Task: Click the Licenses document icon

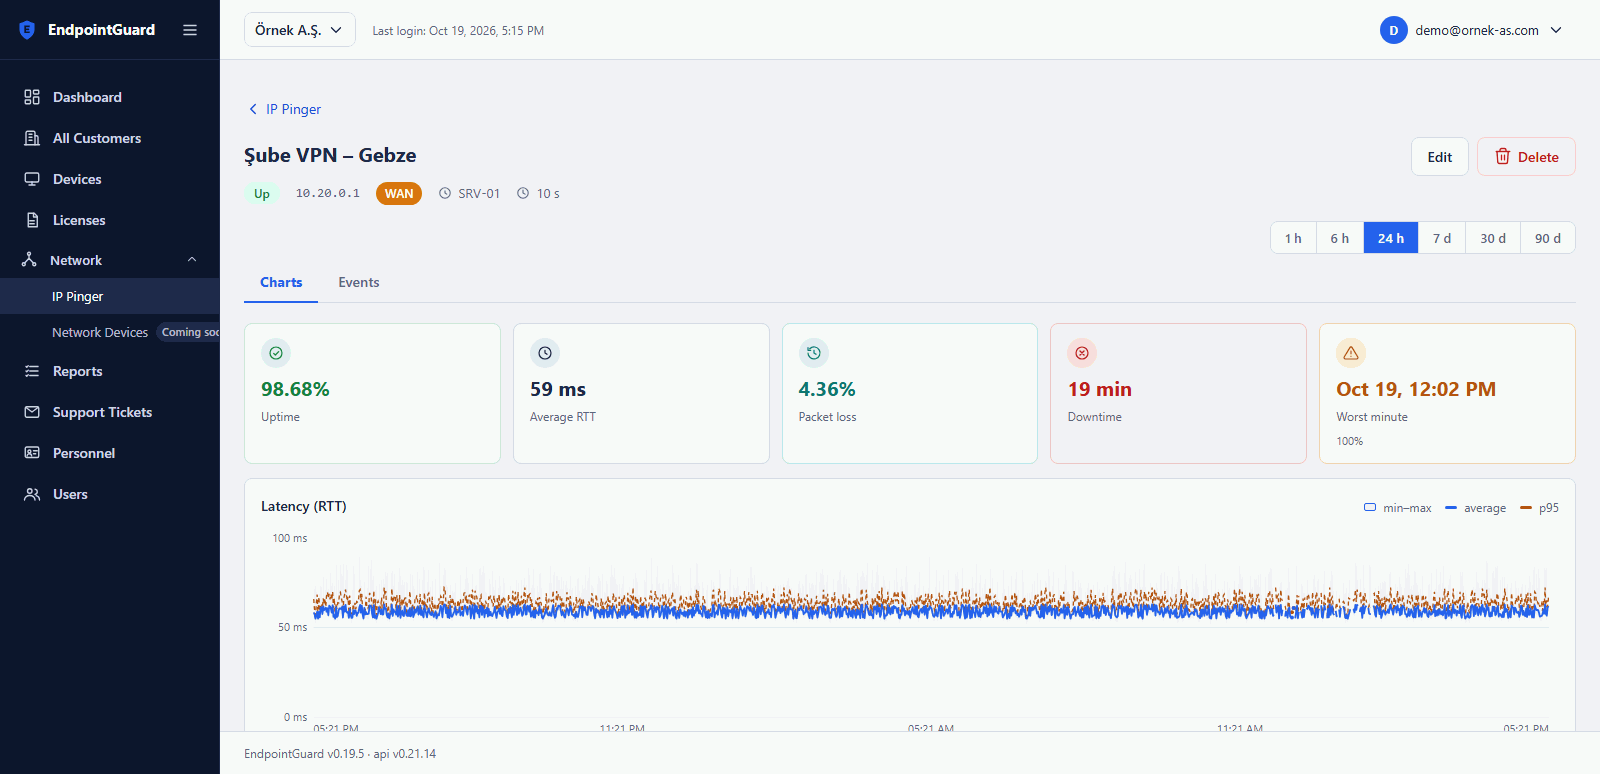Action: pos(32,220)
